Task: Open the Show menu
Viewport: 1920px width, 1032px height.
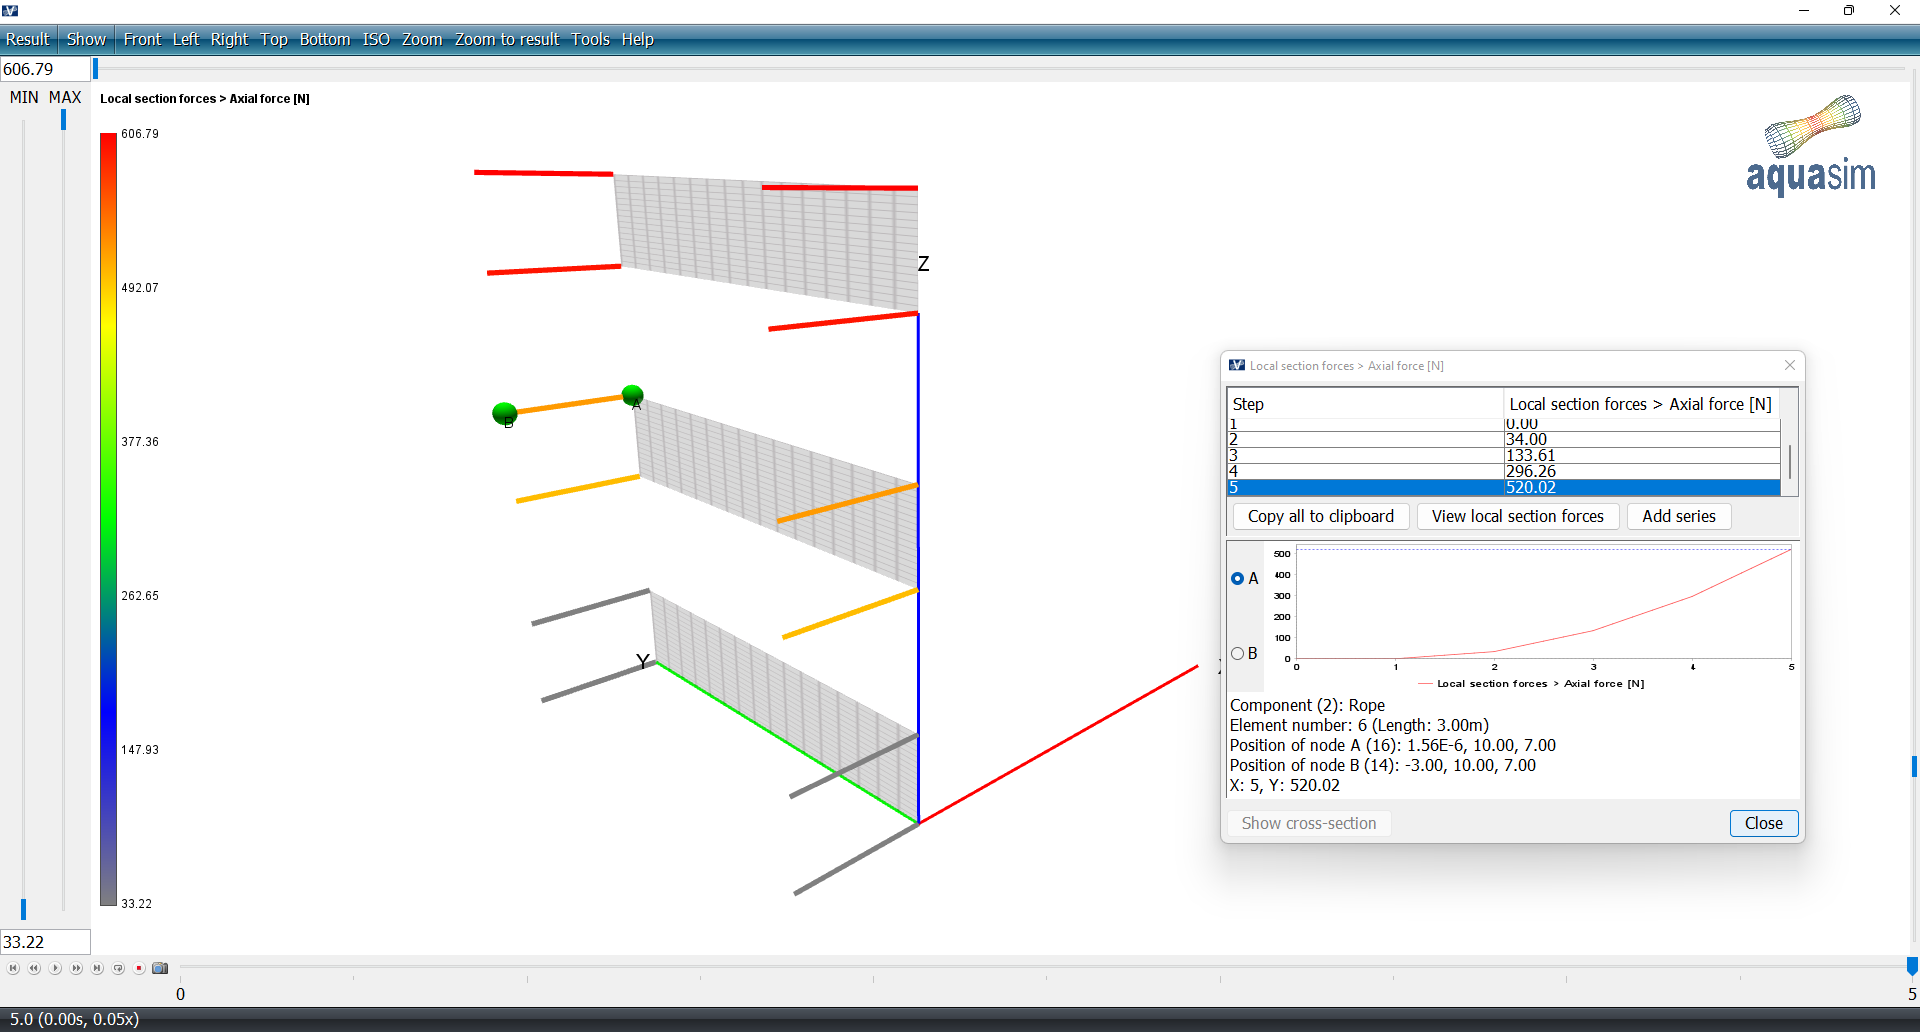Action: (x=86, y=39)
